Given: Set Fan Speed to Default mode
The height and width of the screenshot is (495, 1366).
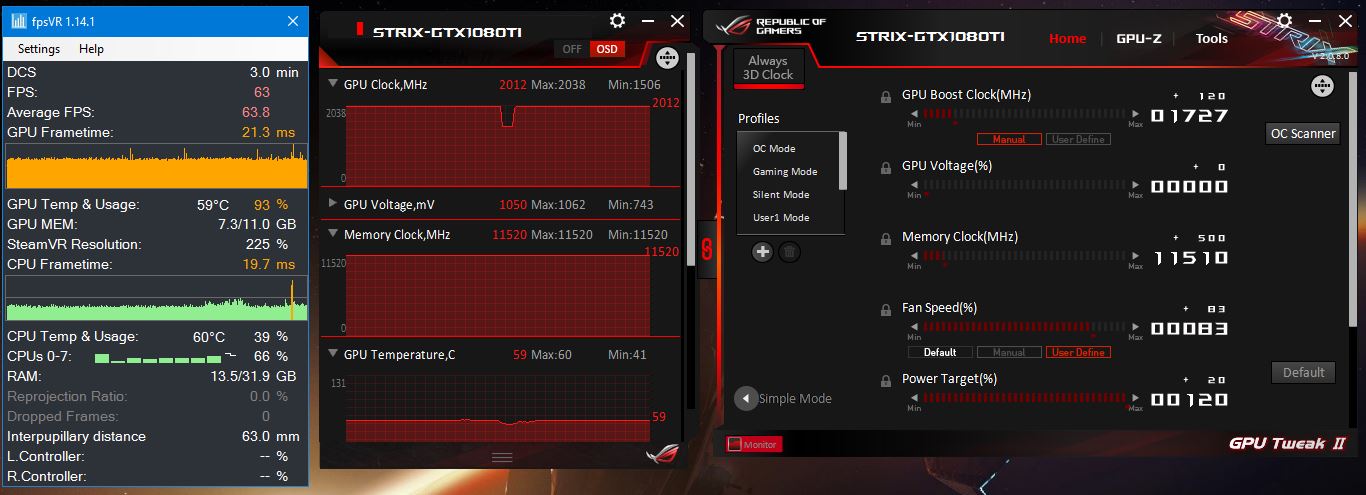Looking at the screenshot, I should 940,352.
